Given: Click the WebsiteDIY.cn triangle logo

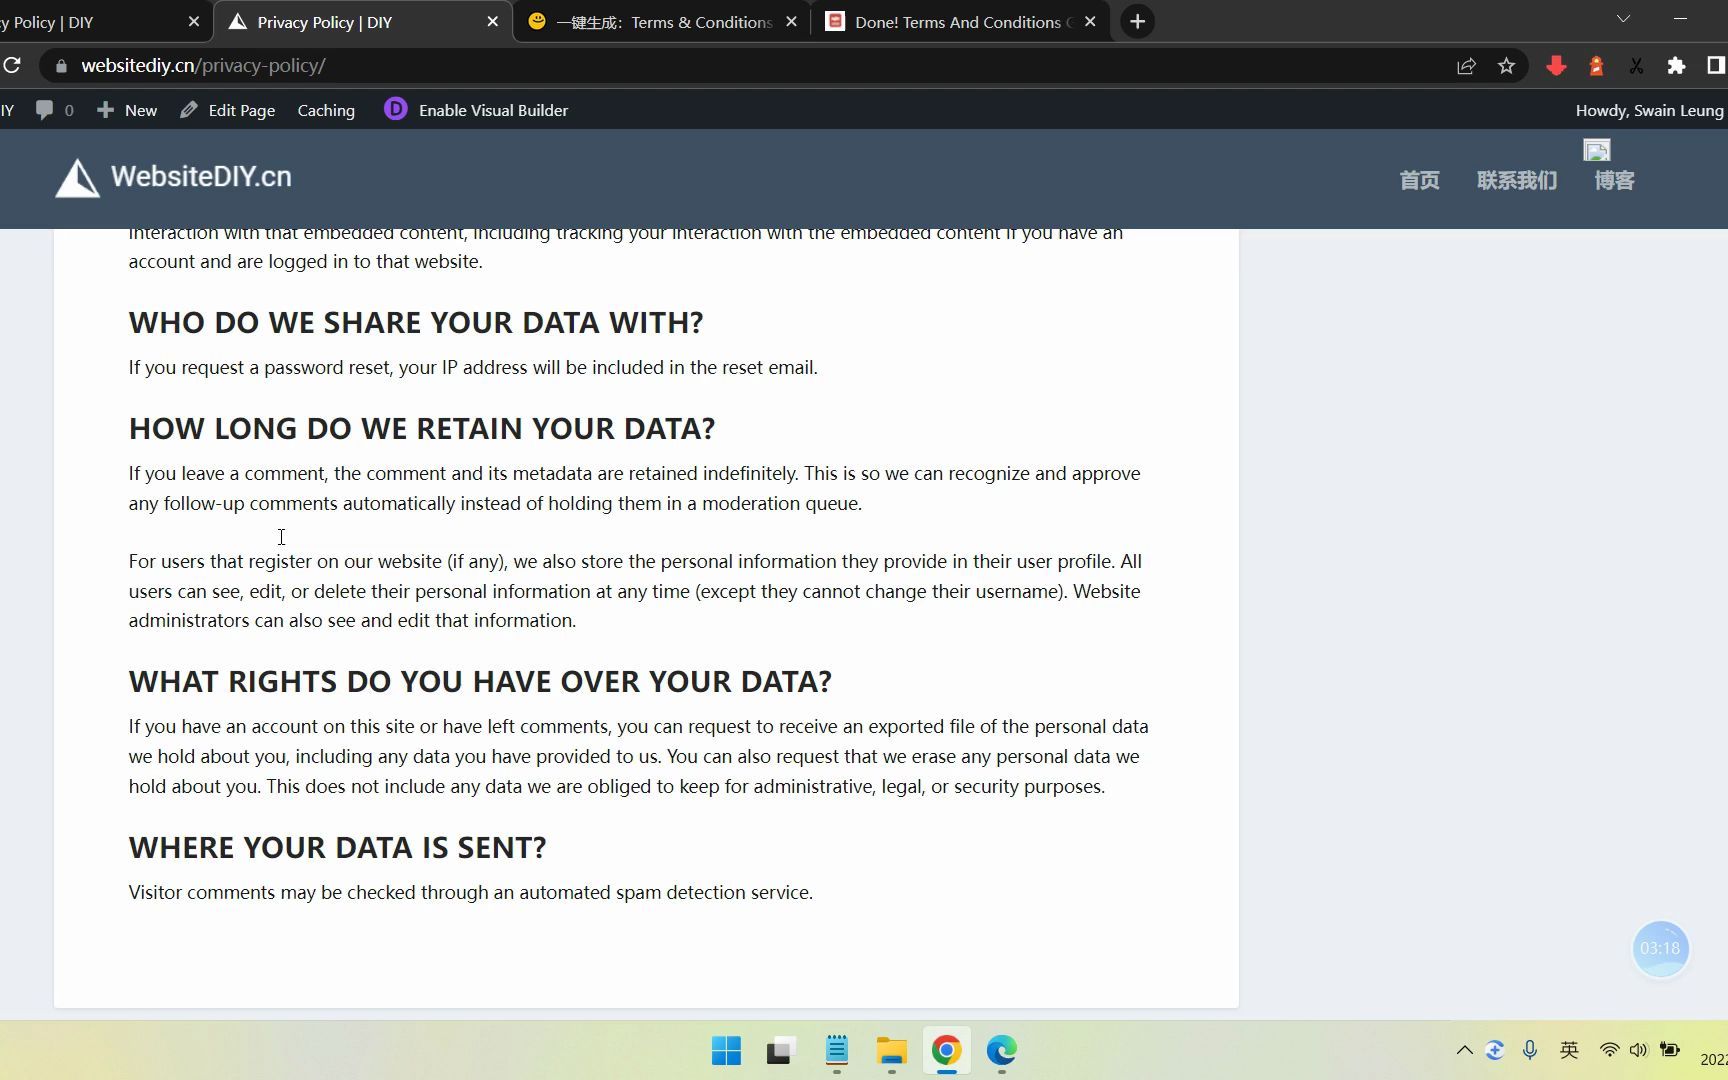Looking at the screenshot, I should tap(78, 177).
